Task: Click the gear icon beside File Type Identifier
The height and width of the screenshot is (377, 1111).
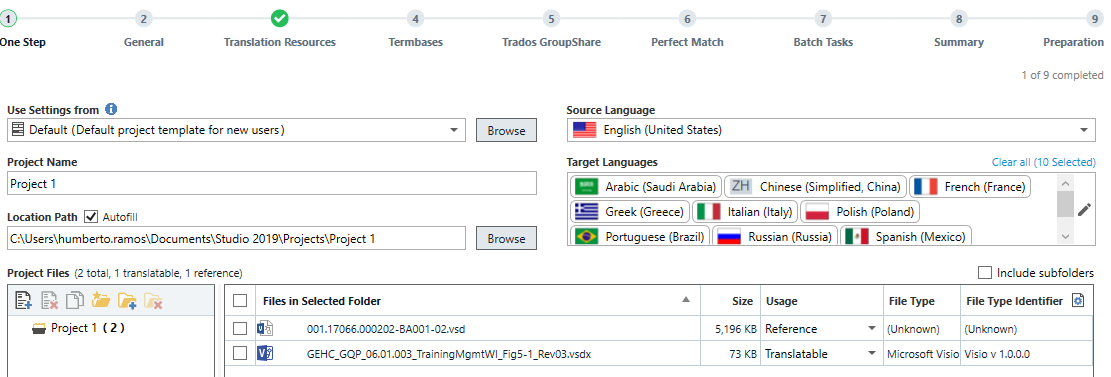Action: 1078,301
